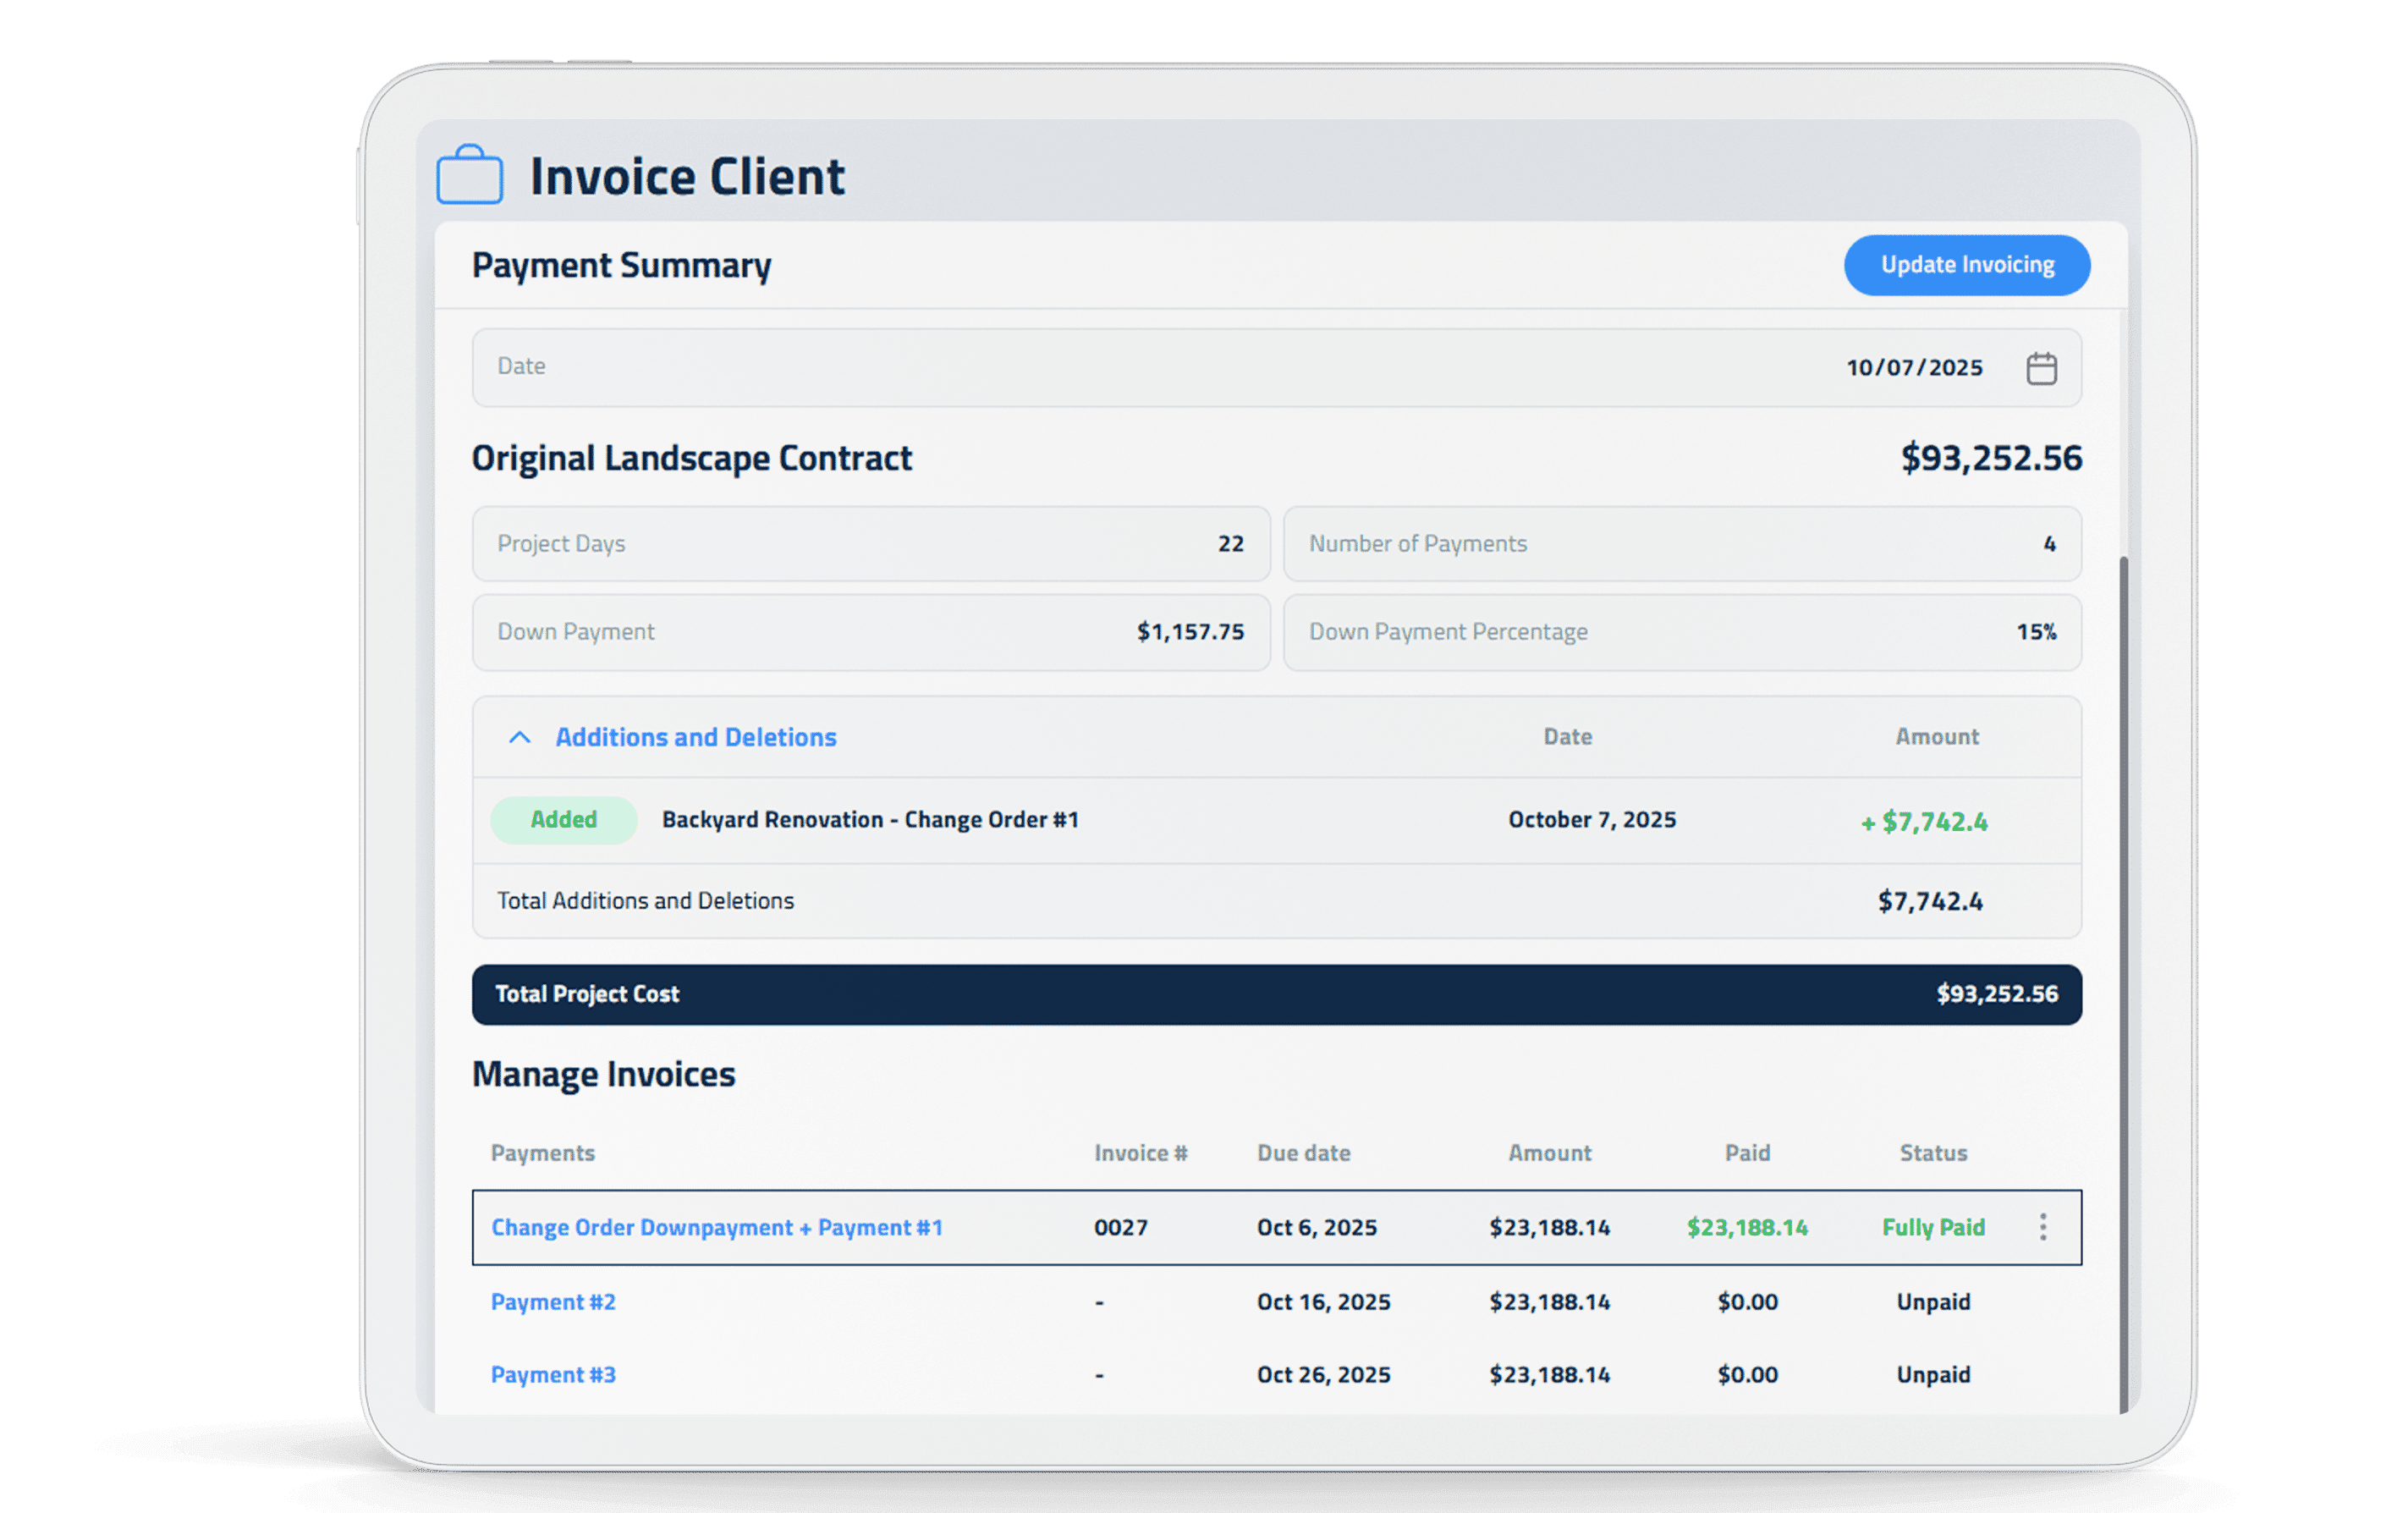Open the Payment #2 link

point(553,1302)
